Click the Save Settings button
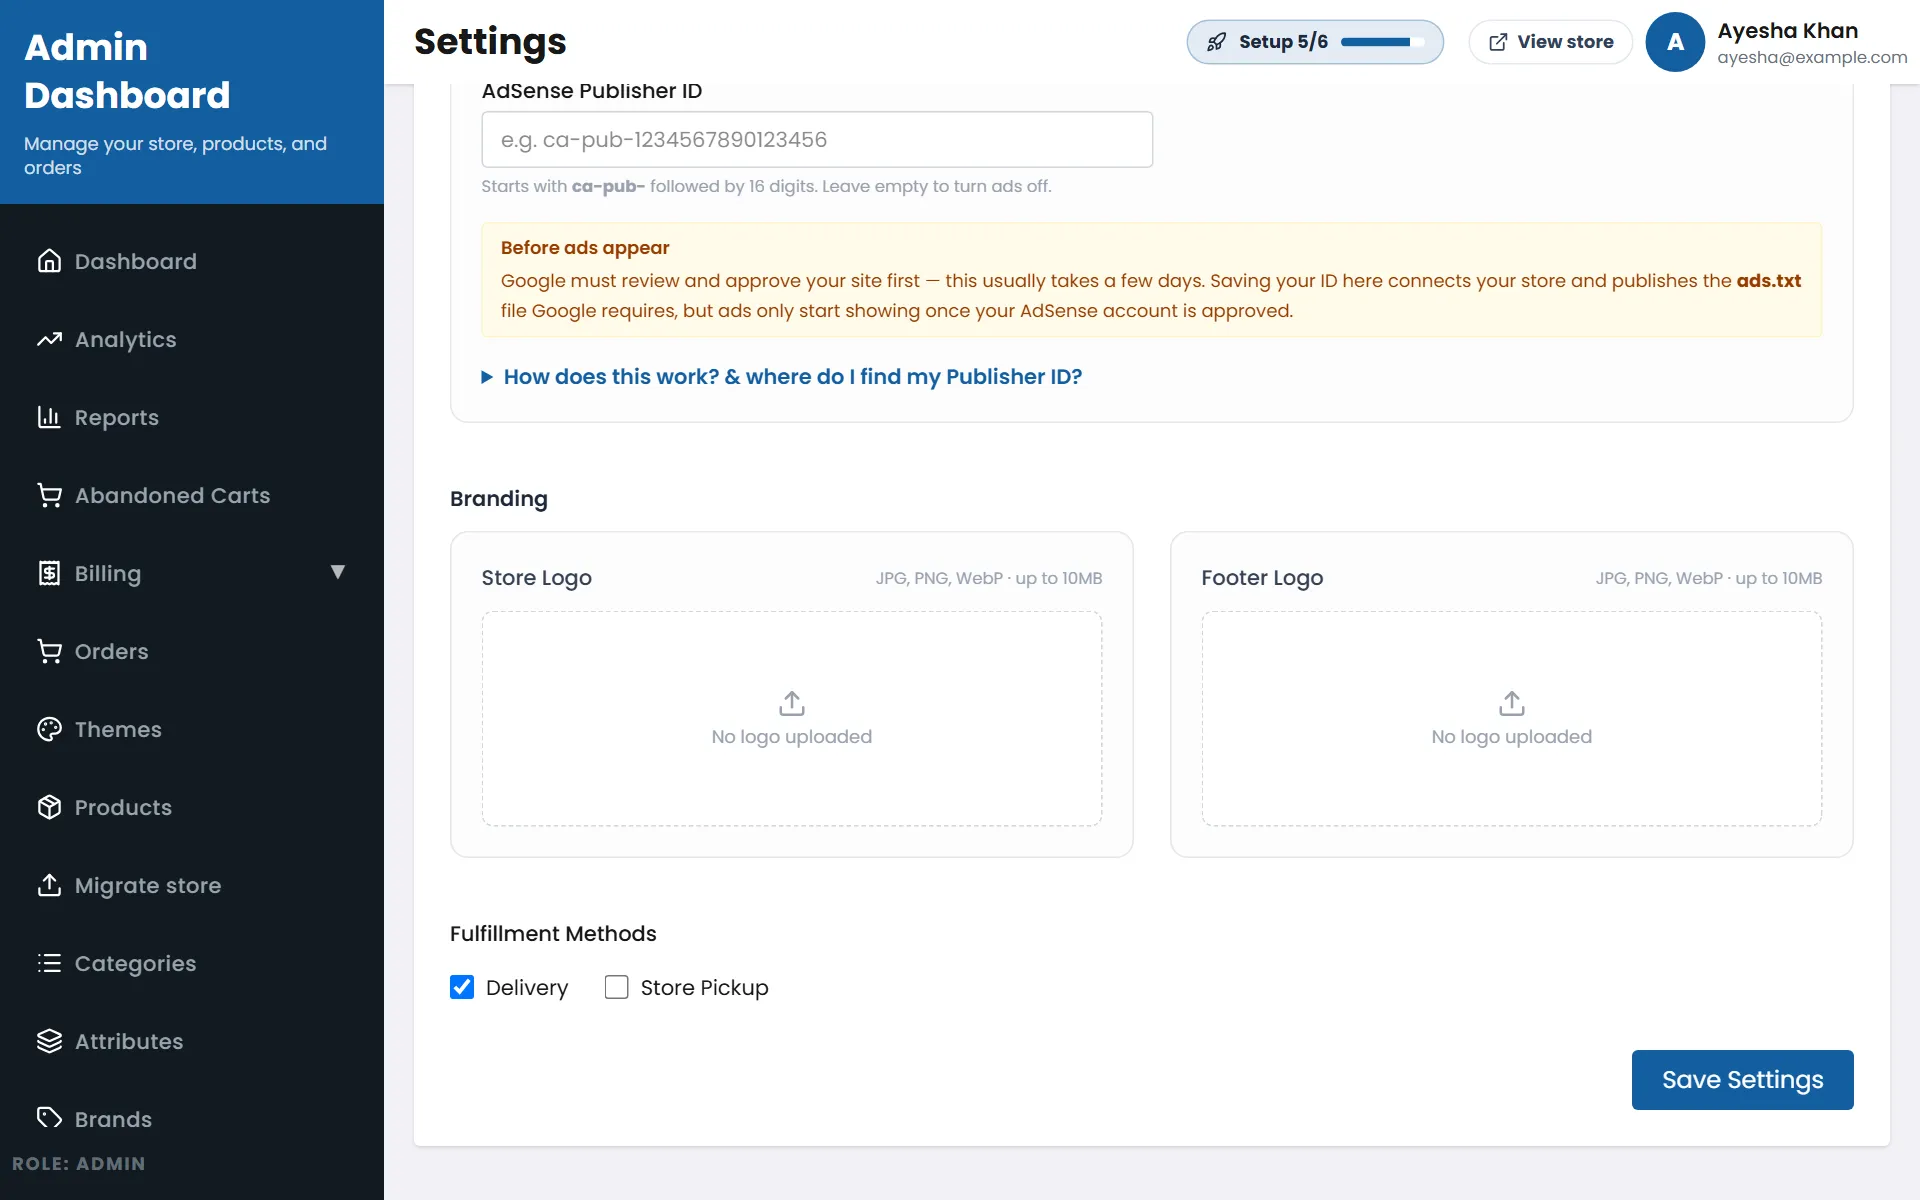Viewport: 1920px width, 1200px height. point(1742,1080)
